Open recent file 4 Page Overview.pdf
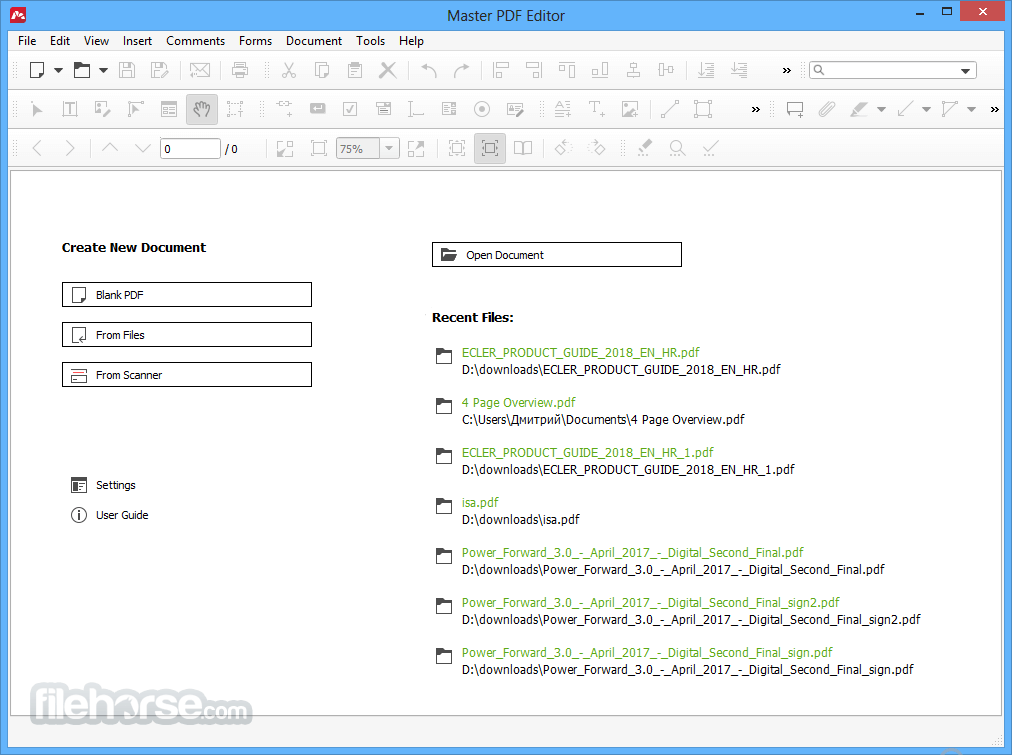Screen dimensions: 1012x755 coord(518,402)
